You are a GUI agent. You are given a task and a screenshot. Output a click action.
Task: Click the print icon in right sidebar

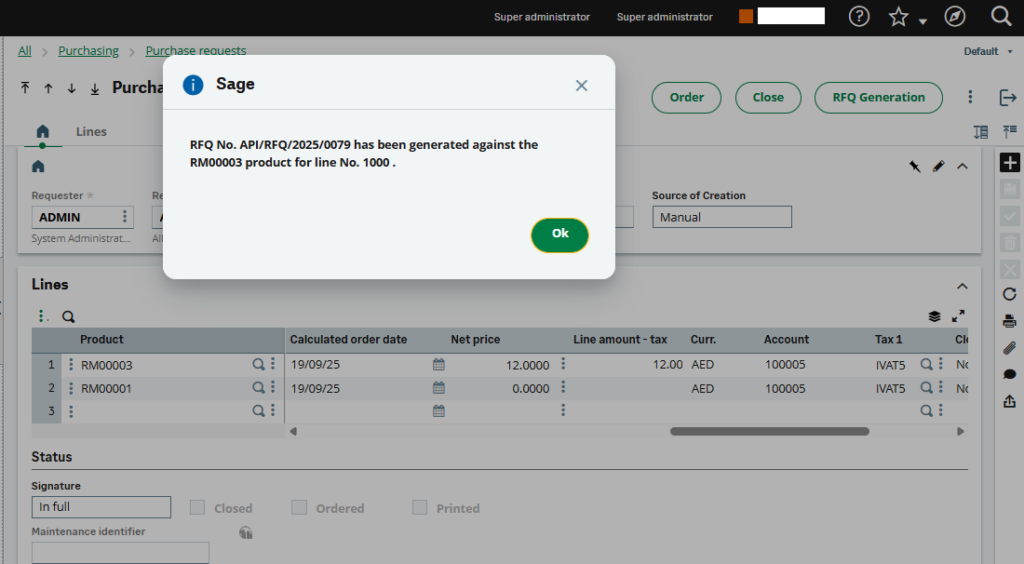tap(1009, 321)
